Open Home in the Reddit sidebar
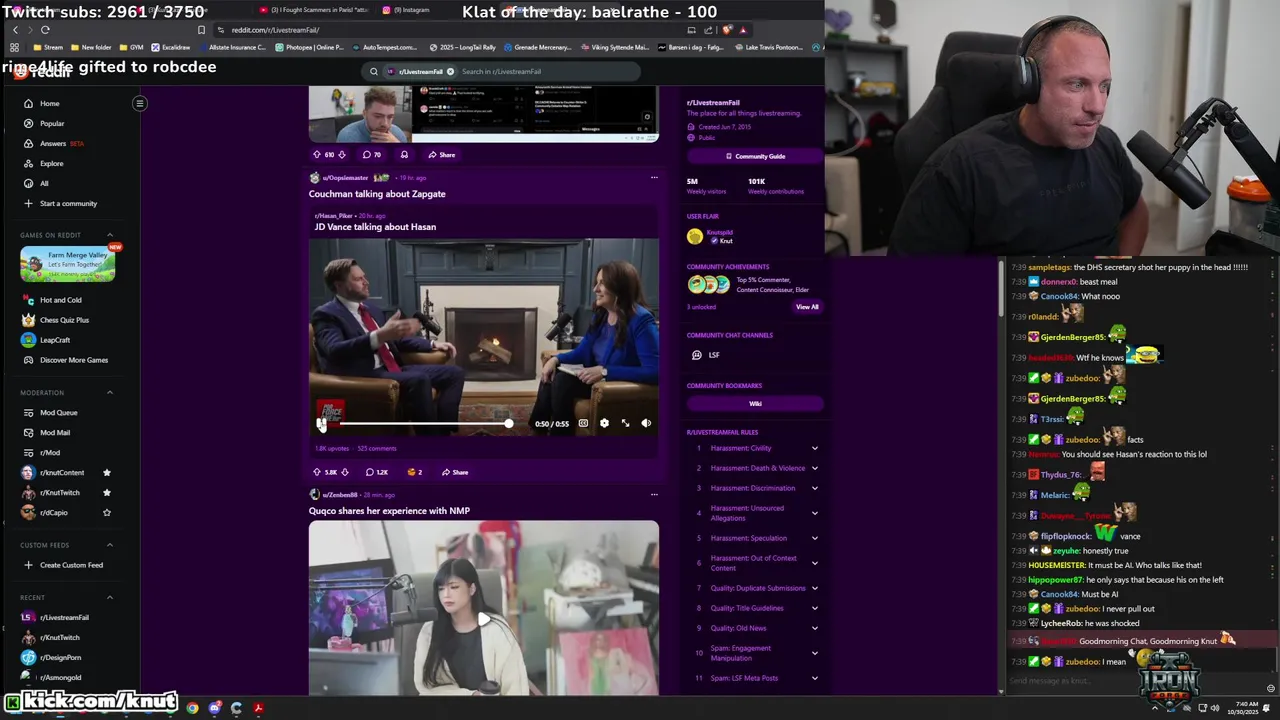 point(49,103)
